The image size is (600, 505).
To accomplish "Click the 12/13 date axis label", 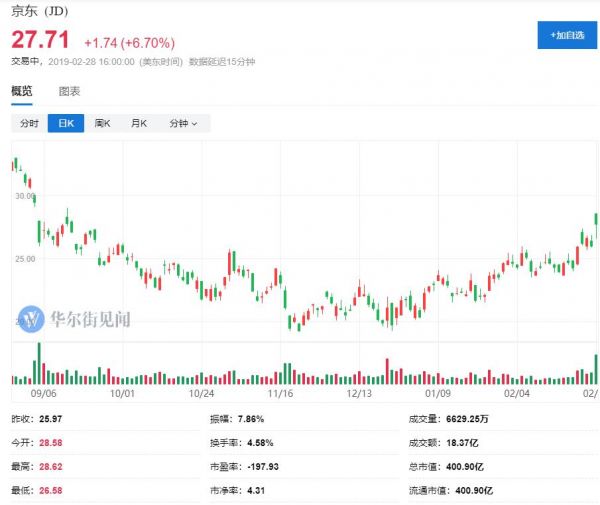I will (360, 394).
